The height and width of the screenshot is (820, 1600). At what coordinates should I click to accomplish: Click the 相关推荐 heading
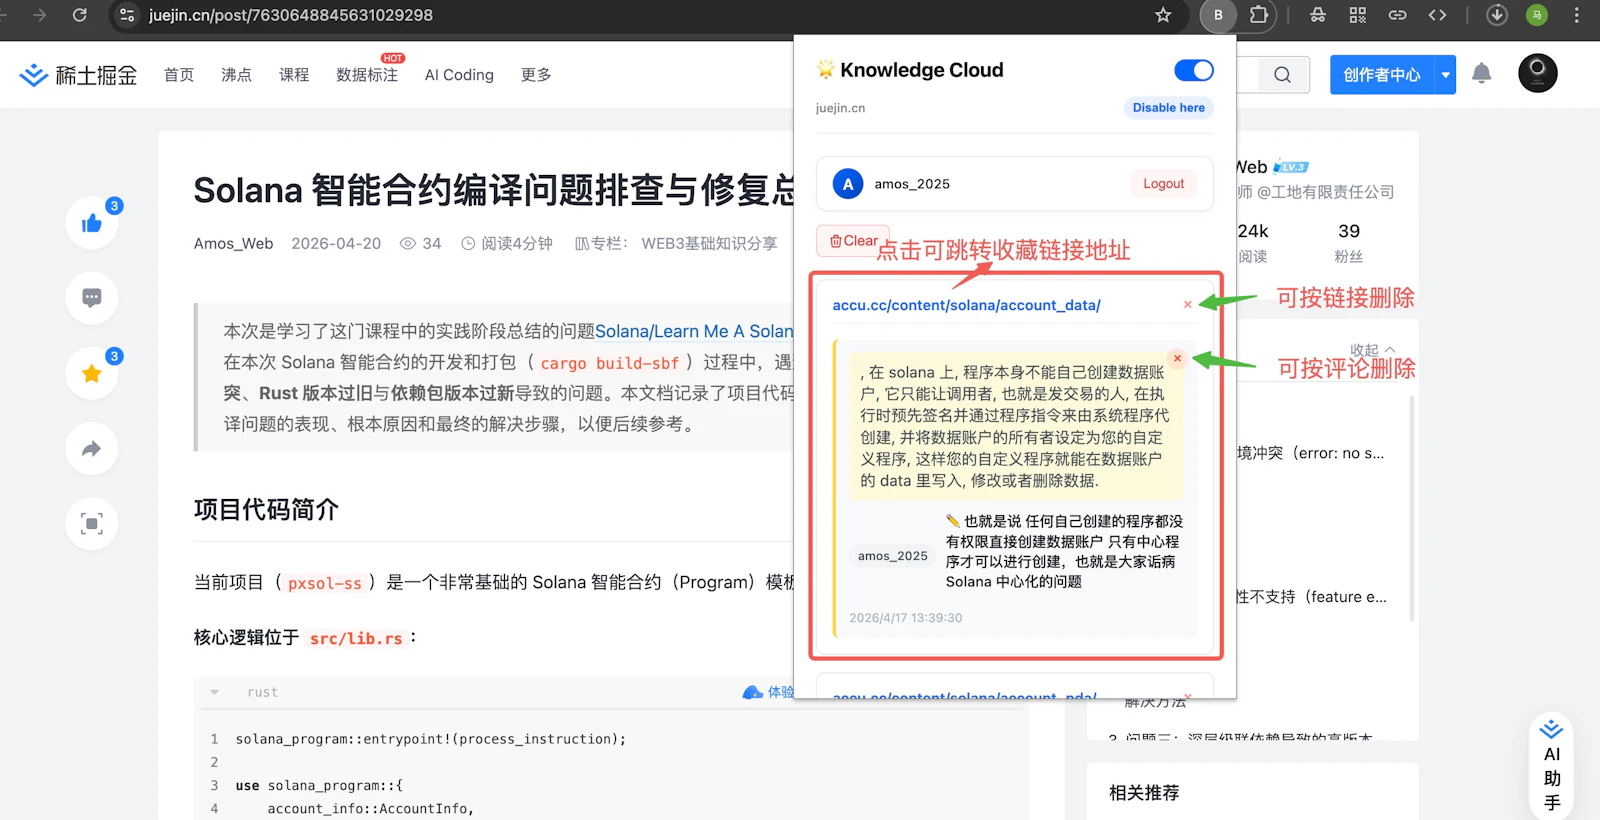tap(1144, 793)
